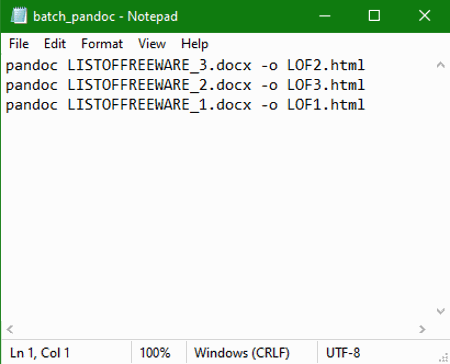The image size is (450, 364).
Task: Close the batch_pandoc Notepad window
Action: pos(425,16)
